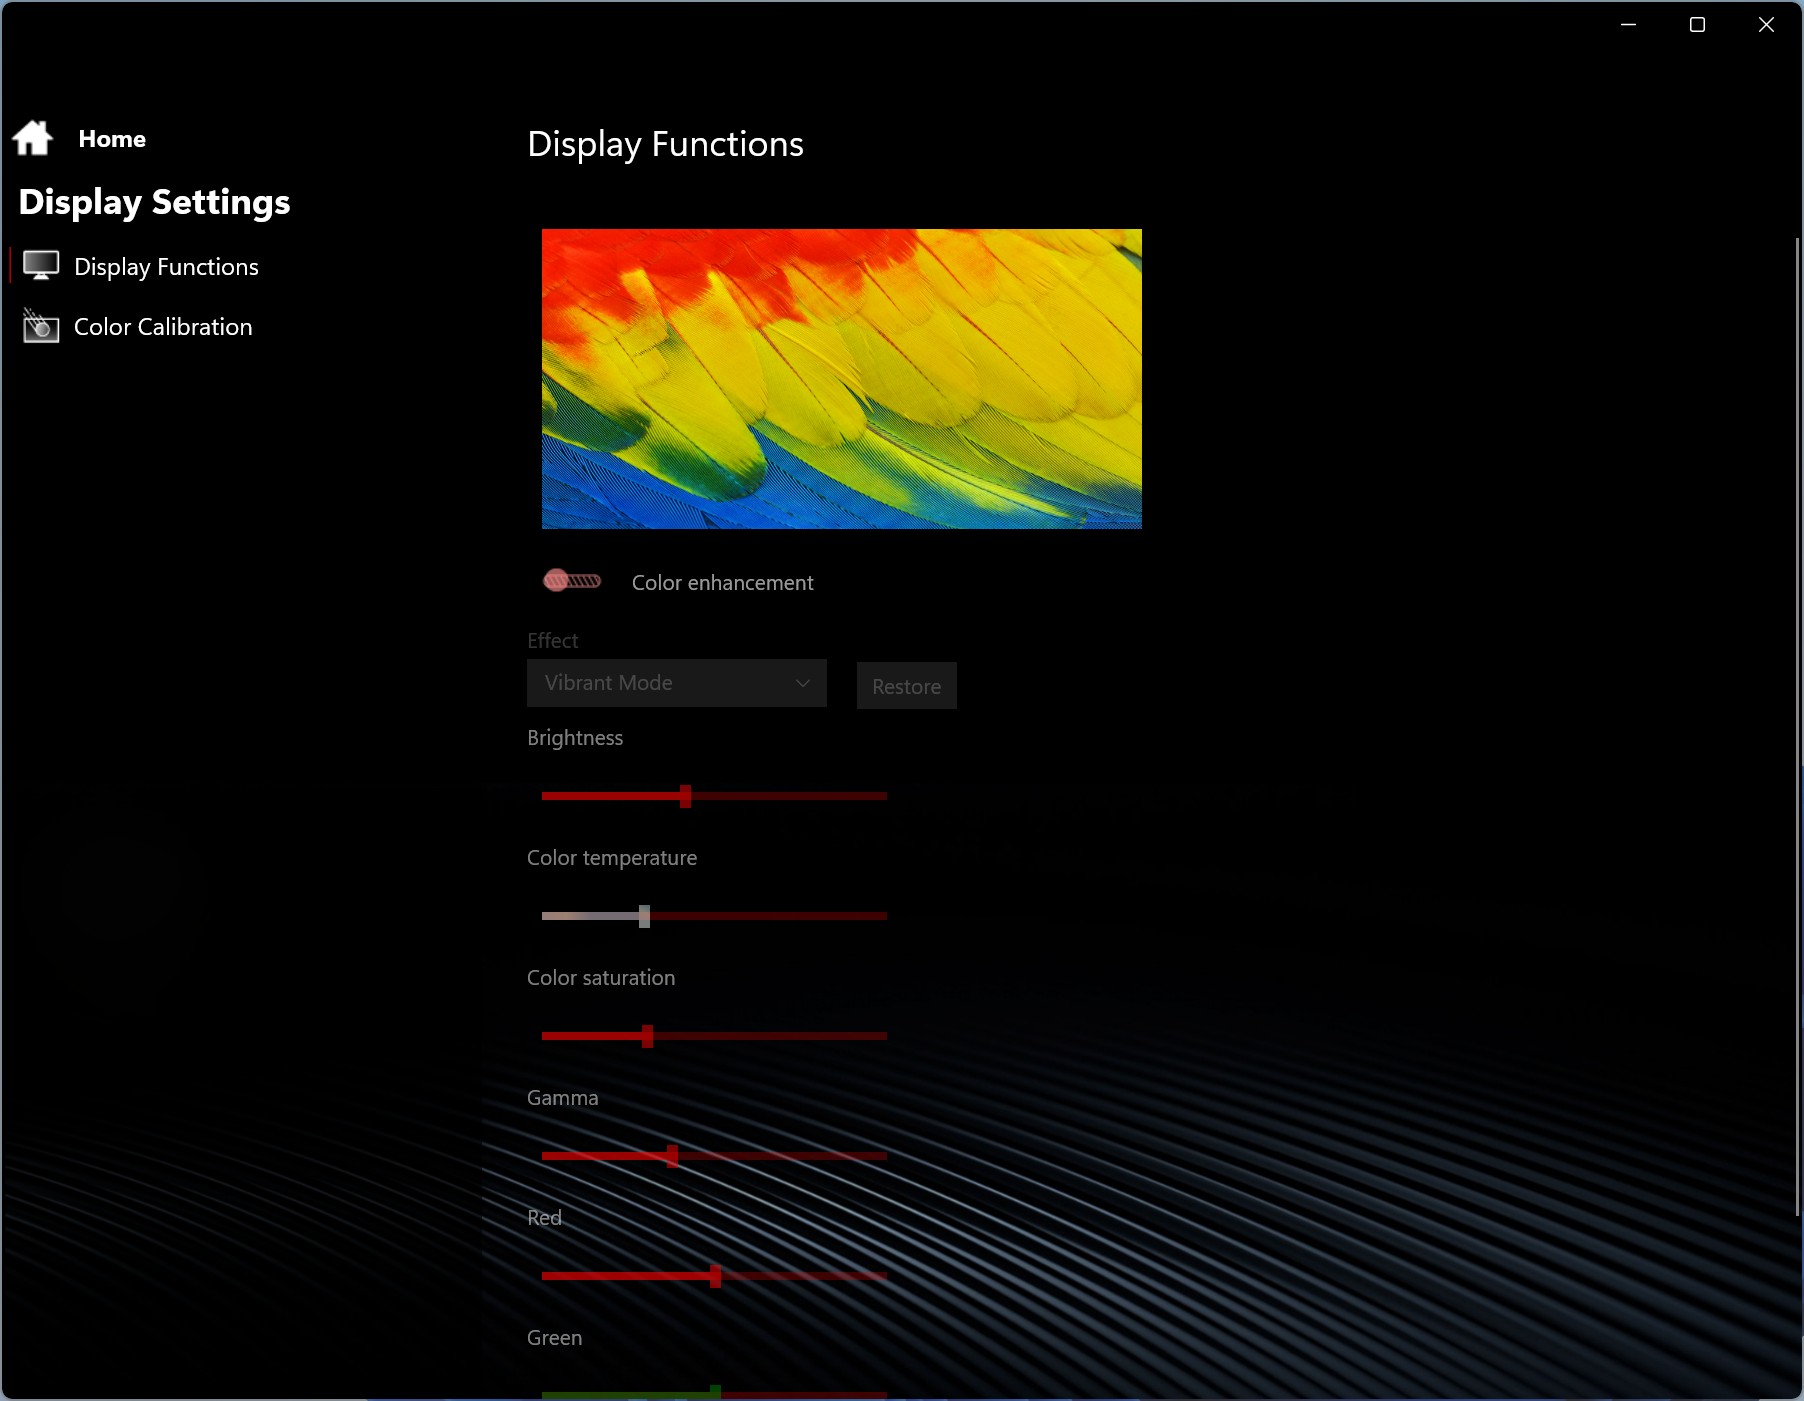
Task: Open the Vibrant Mode effect dropdown
Action: (677, 683)
